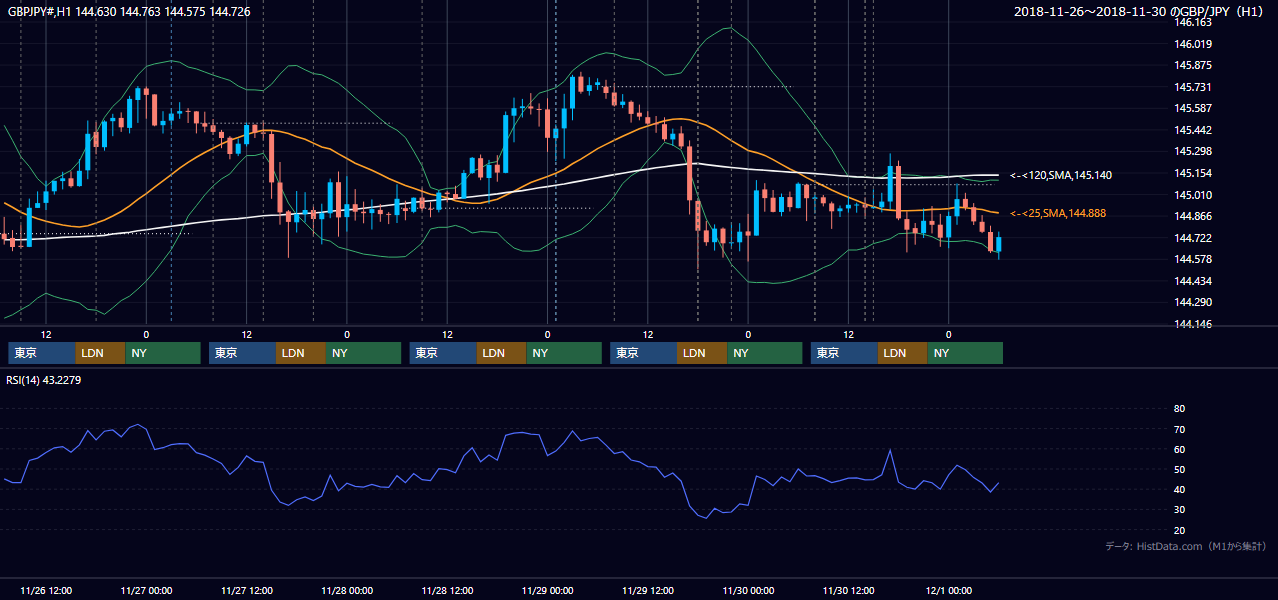Viewport: 1278px width, 600px height.
Task: Click the 11/26 12:00 time axis label
Action: tap(46, 590)
